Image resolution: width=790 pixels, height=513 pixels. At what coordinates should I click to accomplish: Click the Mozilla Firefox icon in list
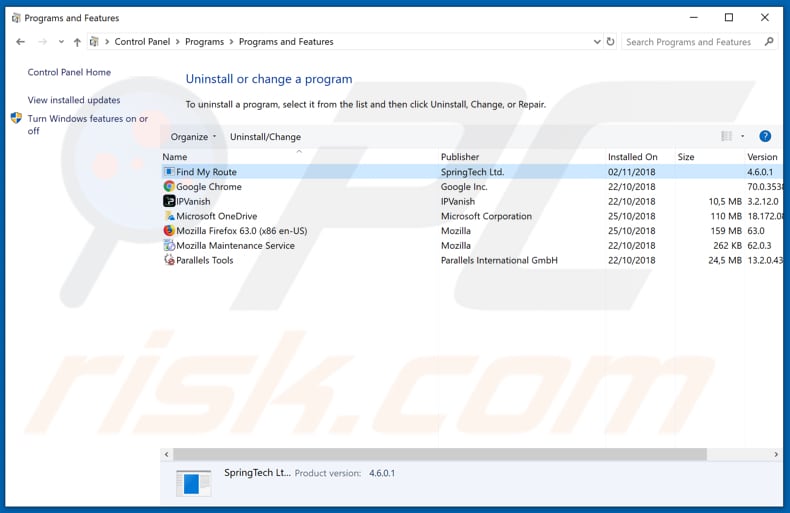169,230
